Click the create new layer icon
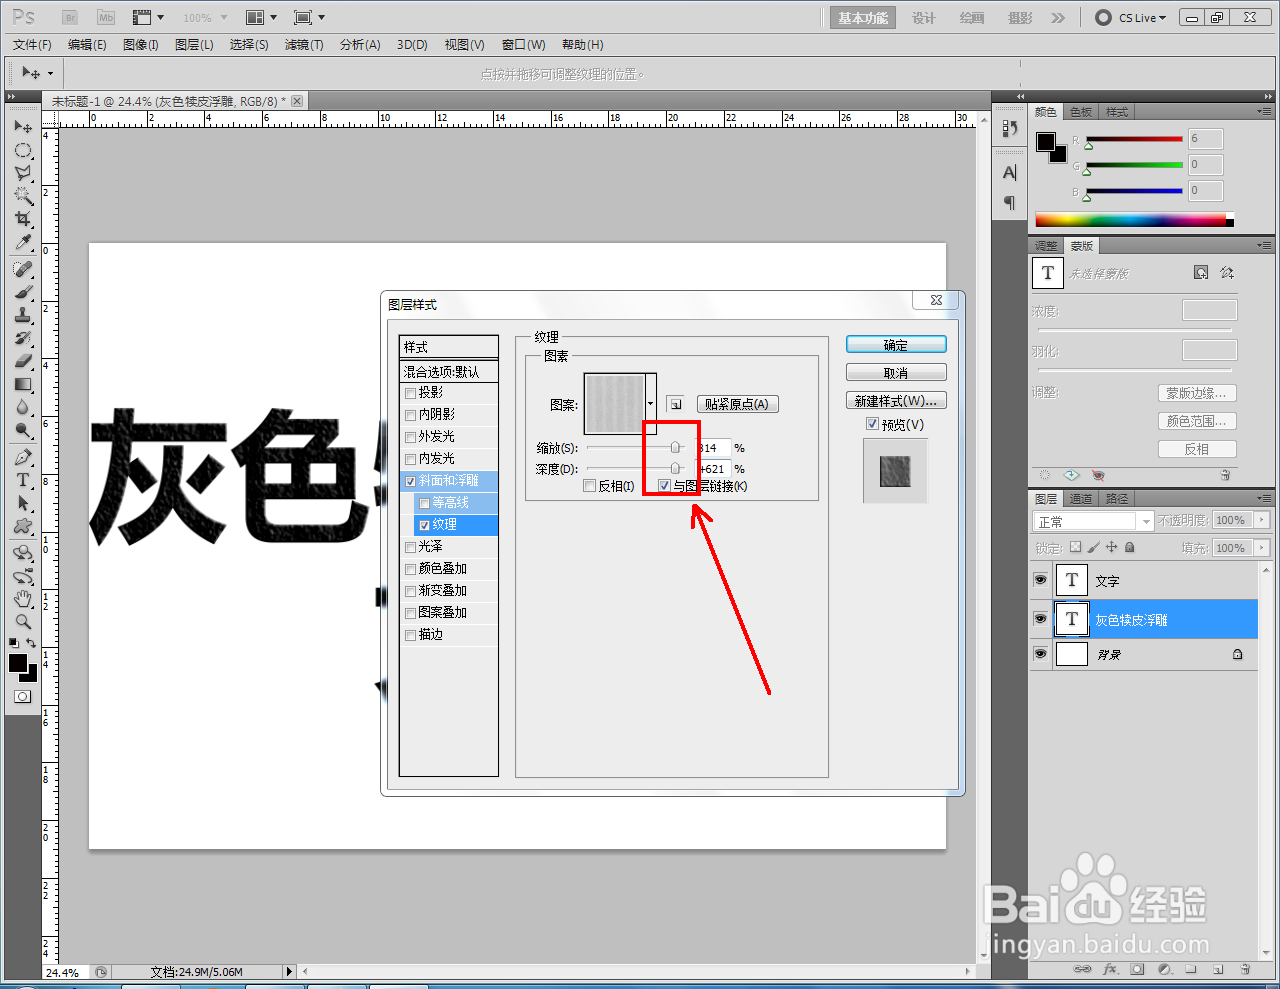This screenshot has width=1280, height=989. 1218,969
